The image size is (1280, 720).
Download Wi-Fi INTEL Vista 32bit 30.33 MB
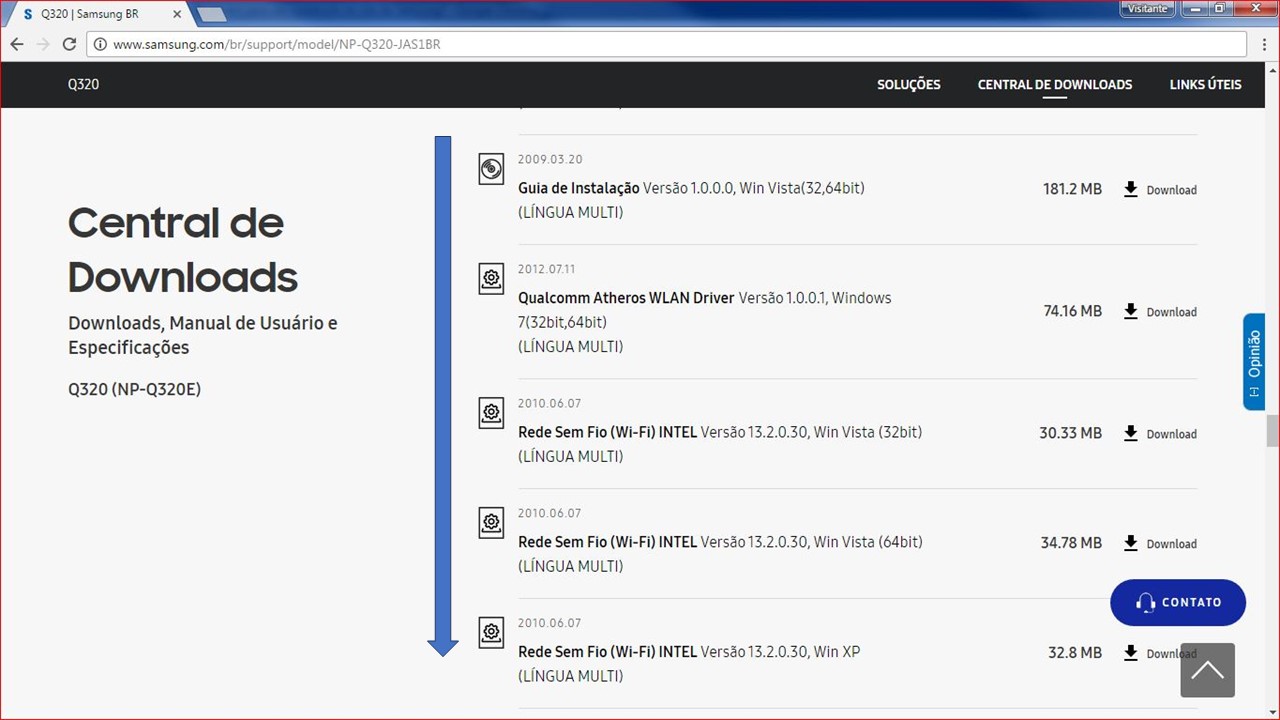point(1160,434)
